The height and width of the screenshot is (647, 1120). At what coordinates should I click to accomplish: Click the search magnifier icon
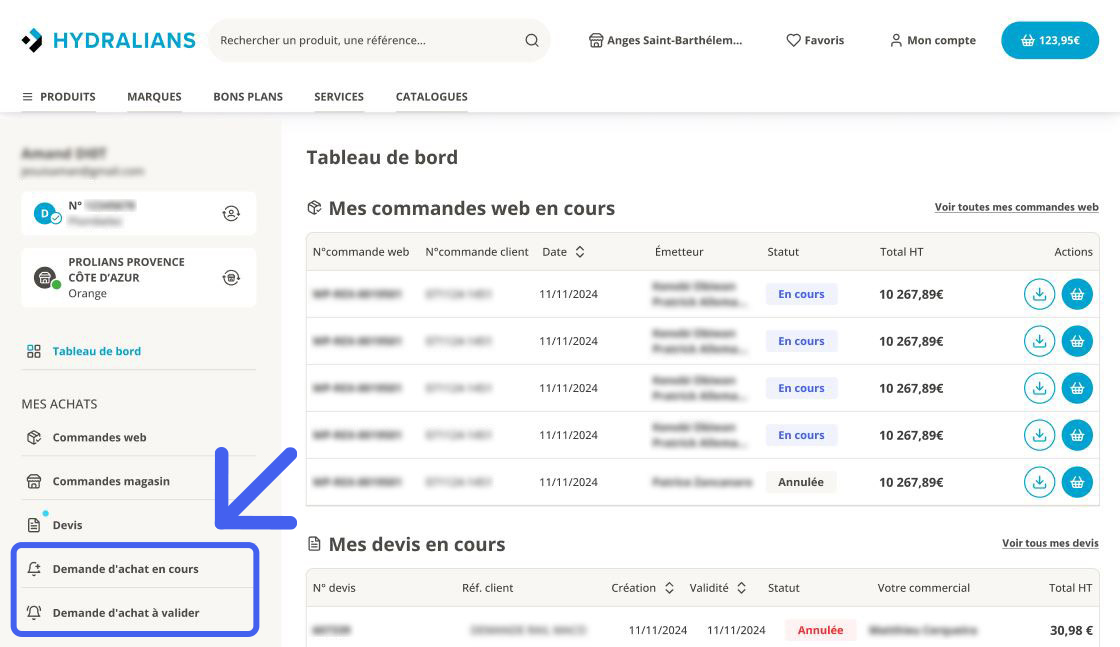[531, 41]
